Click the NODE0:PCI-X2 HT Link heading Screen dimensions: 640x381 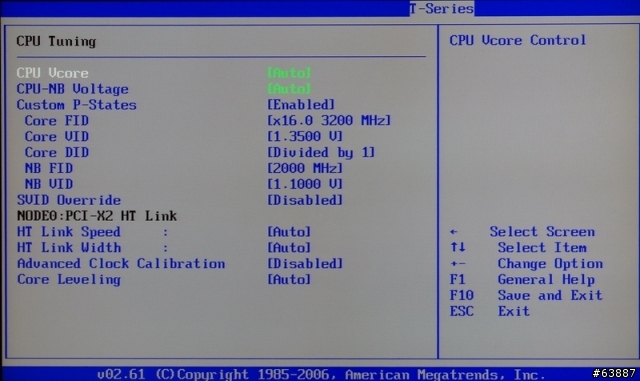coord(97,216)
